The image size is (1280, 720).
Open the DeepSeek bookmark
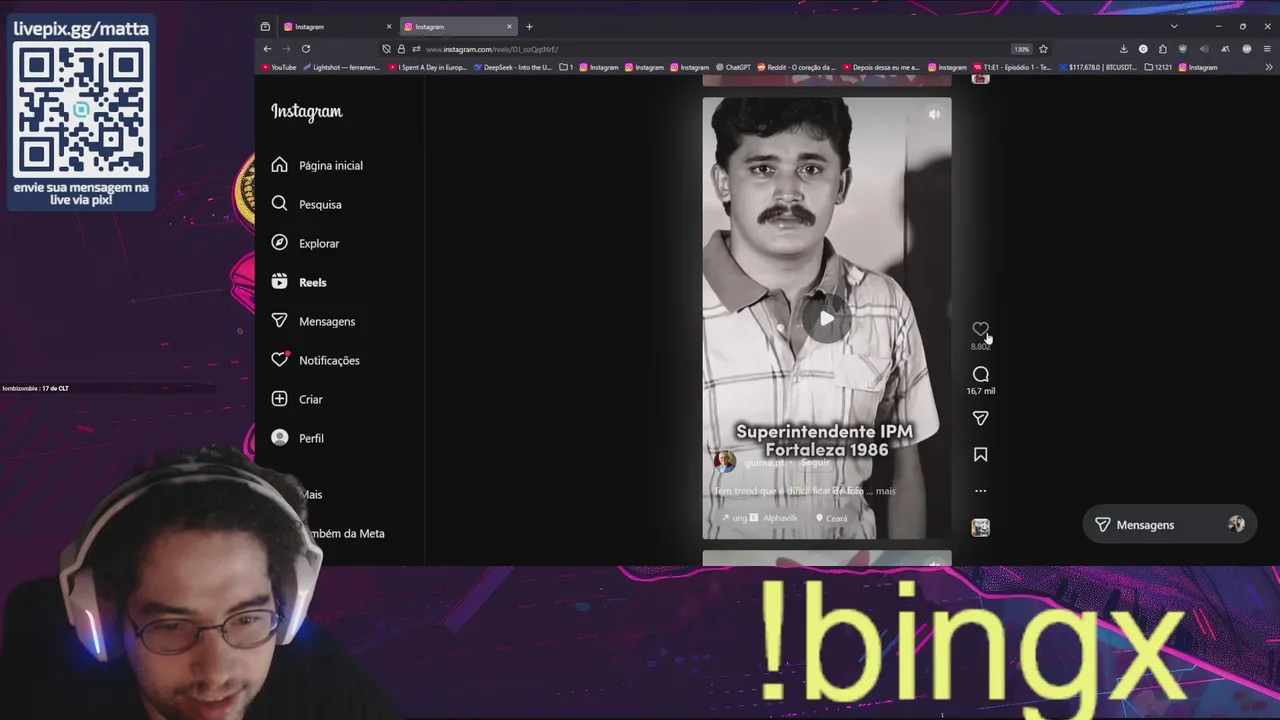tap(513, 67)
